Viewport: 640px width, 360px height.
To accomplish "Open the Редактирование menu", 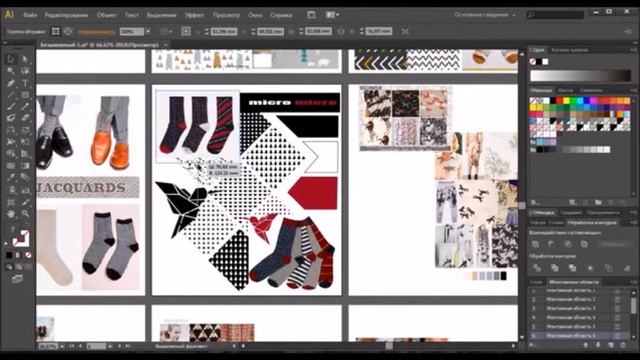I will [66, 15].
